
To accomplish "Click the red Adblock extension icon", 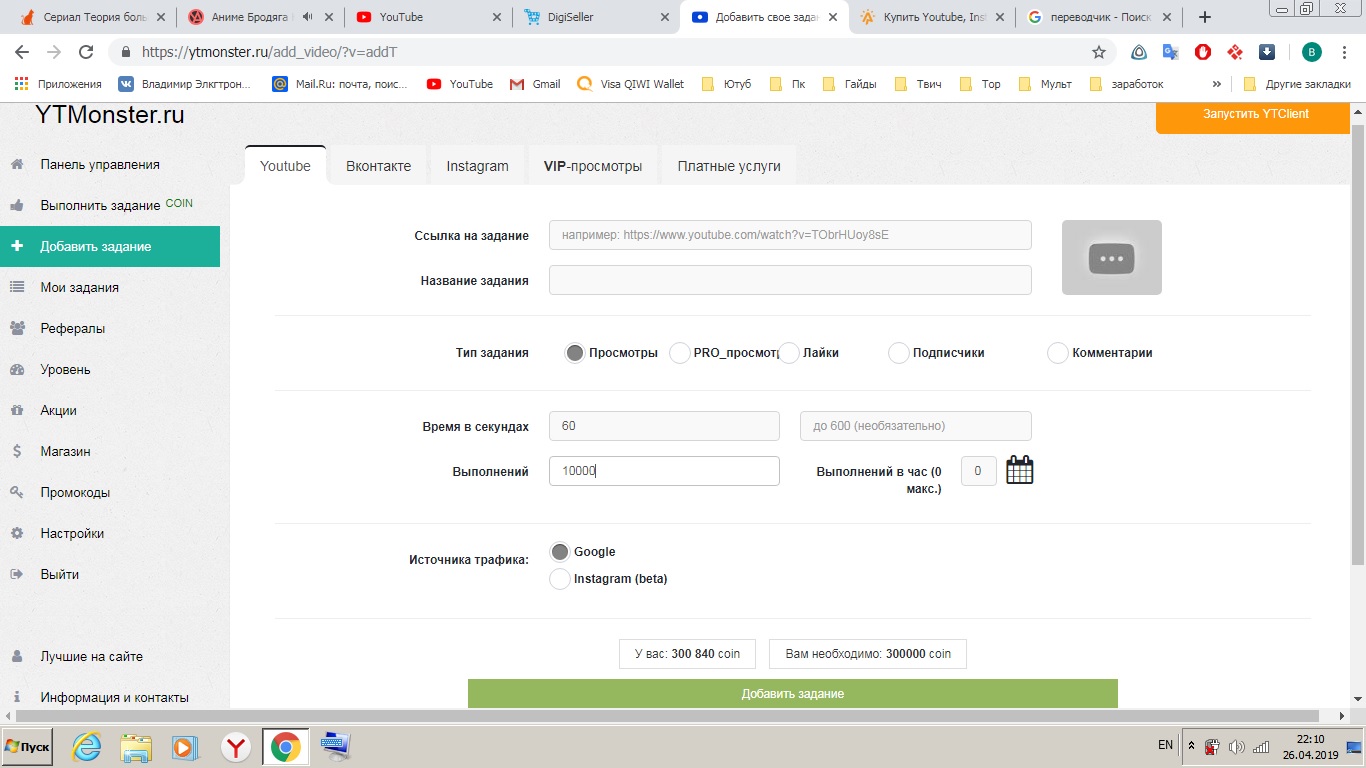I will pos(1203,52).
